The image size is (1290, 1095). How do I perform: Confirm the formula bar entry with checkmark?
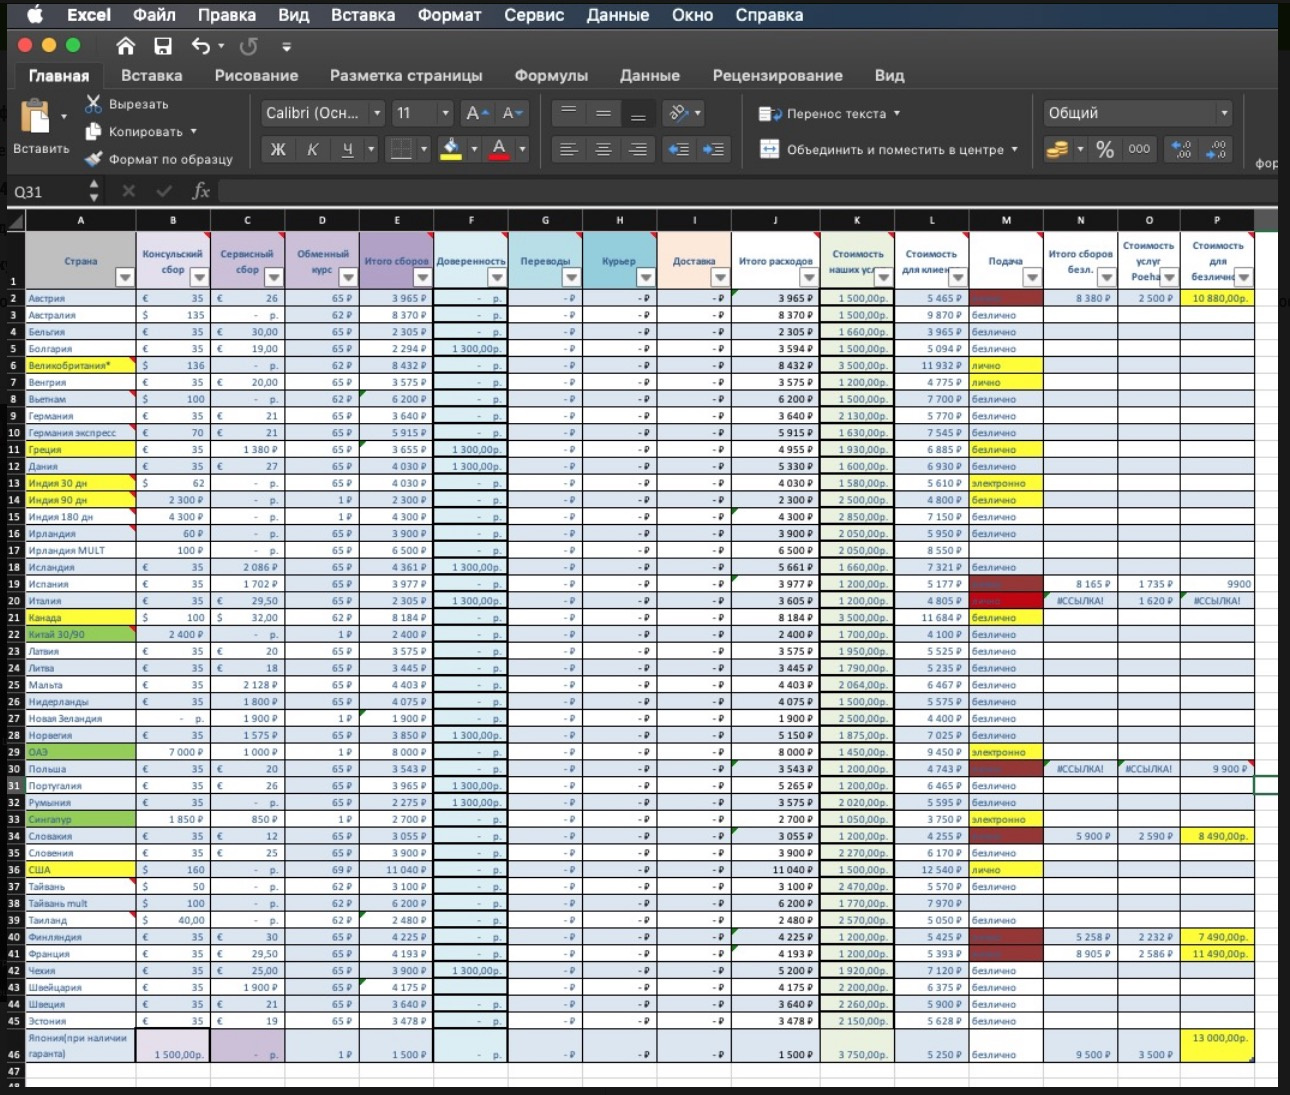click(x=164, y=190)
